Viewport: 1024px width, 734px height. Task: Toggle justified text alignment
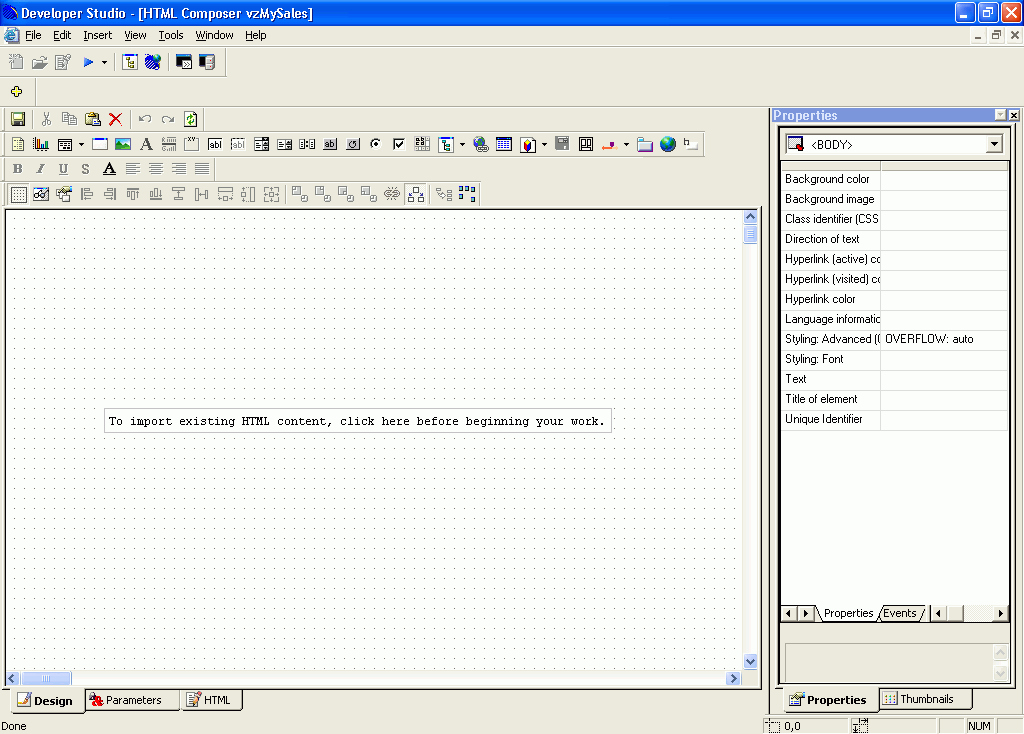202,168
